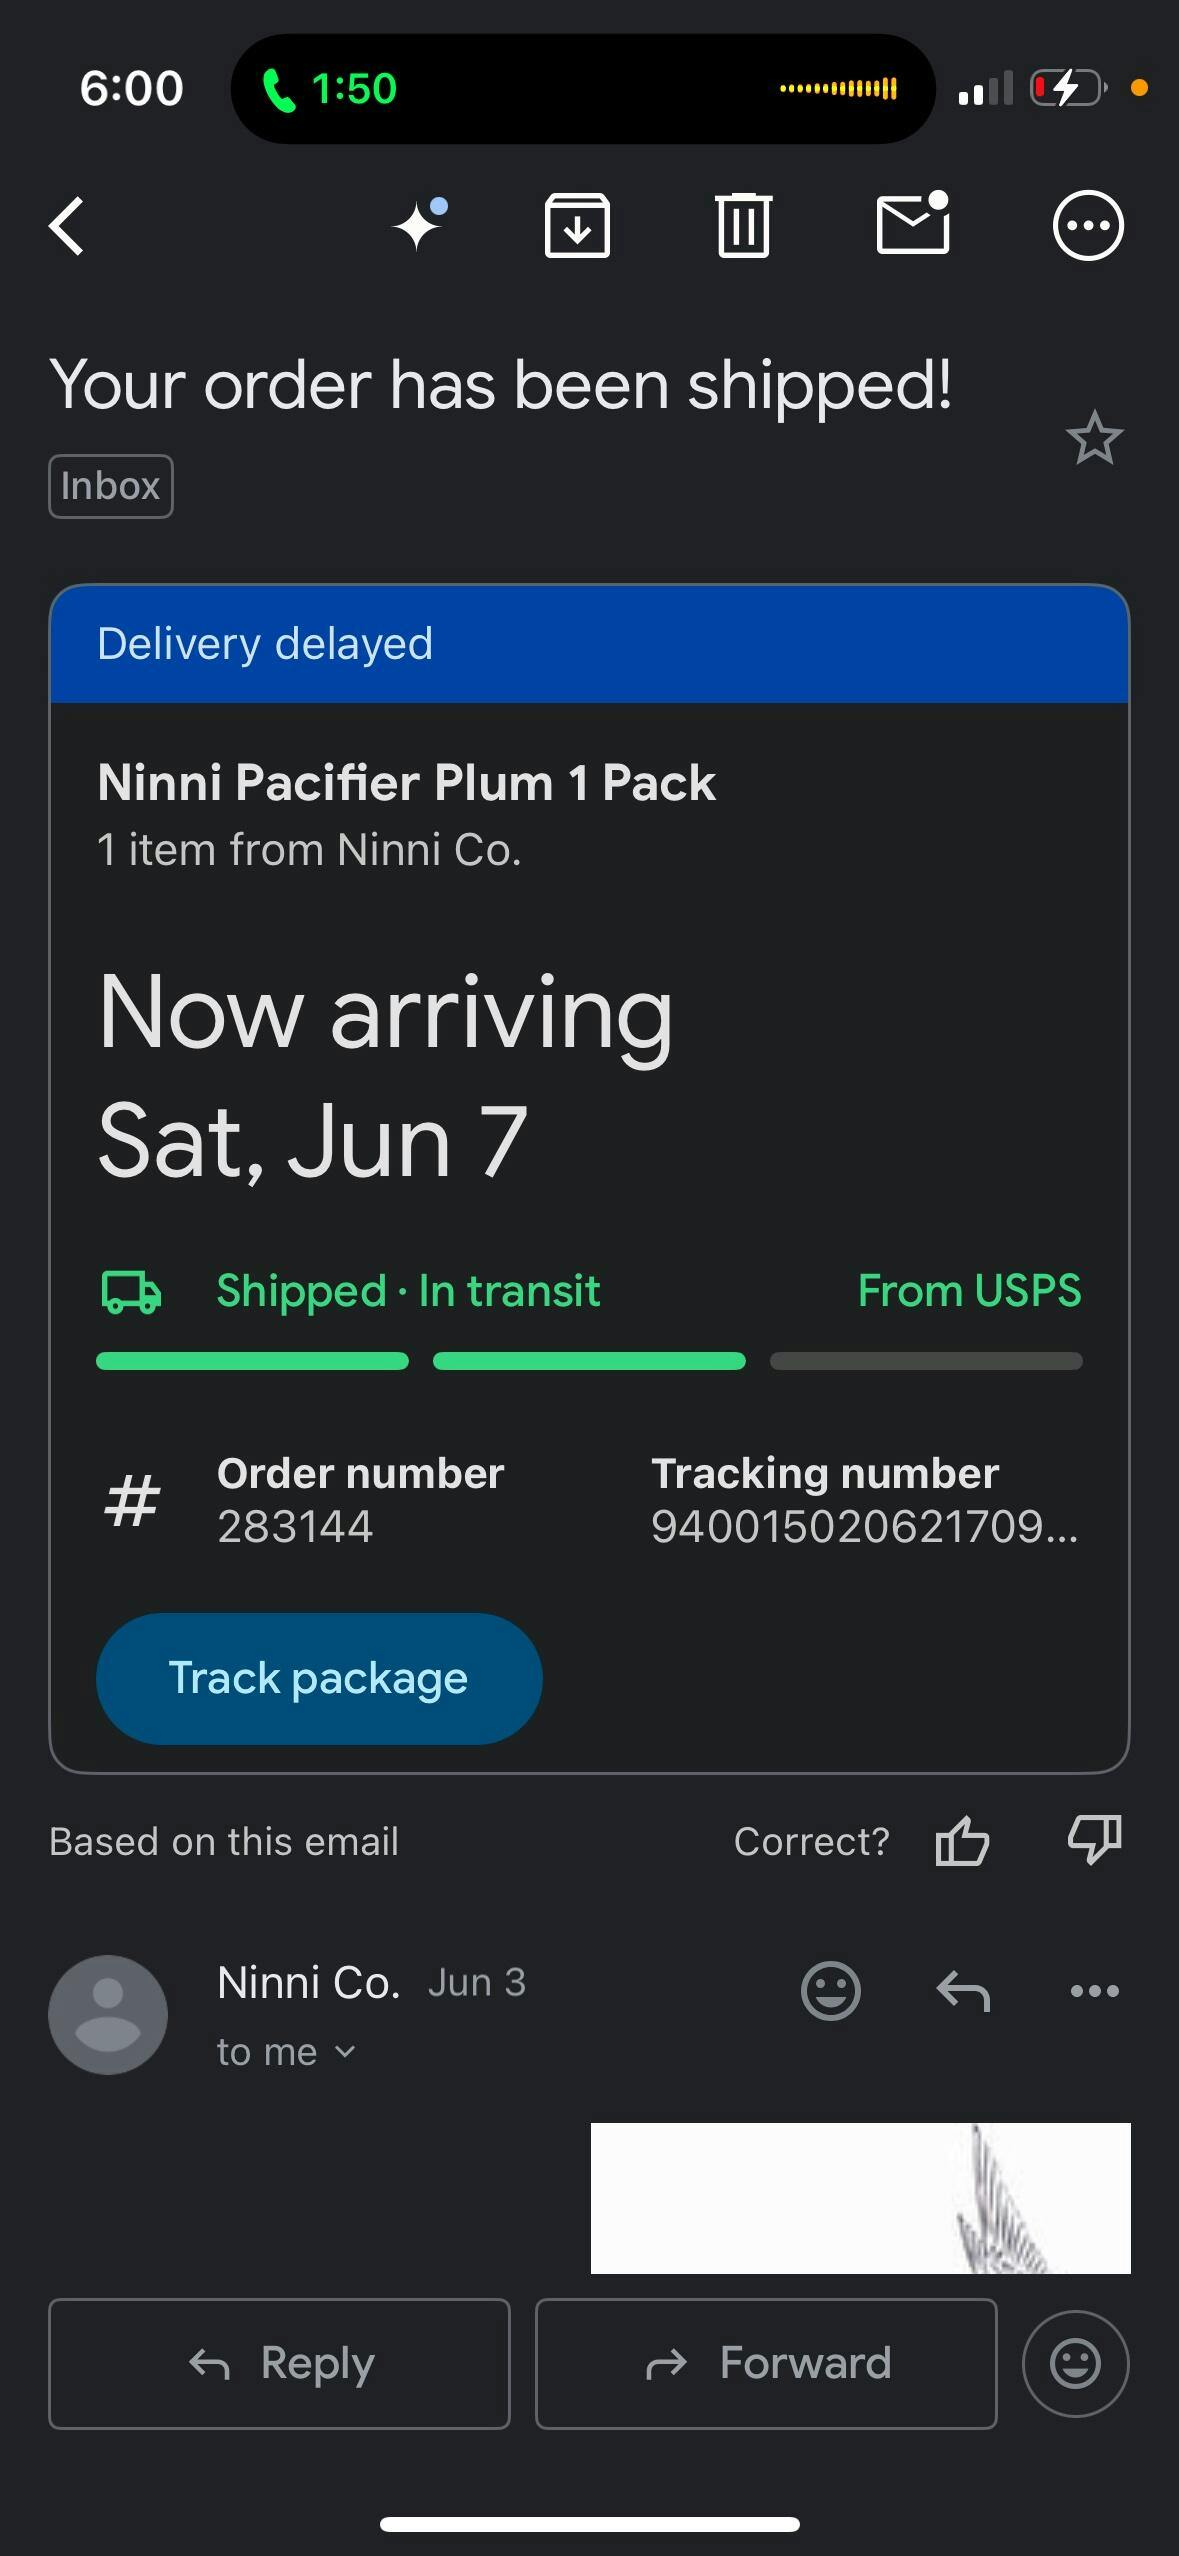1179x2556 pixels.
Task: Give thumbs down for incorrect summary
Action: click(x=1094, y=1839)
